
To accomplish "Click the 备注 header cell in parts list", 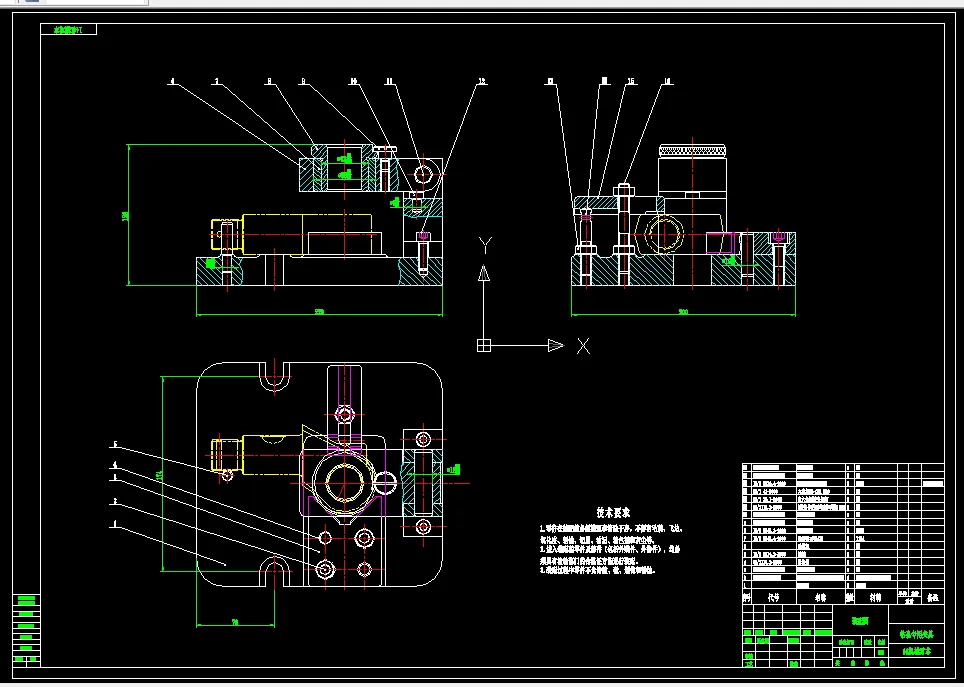I will [x=933, y=597].
